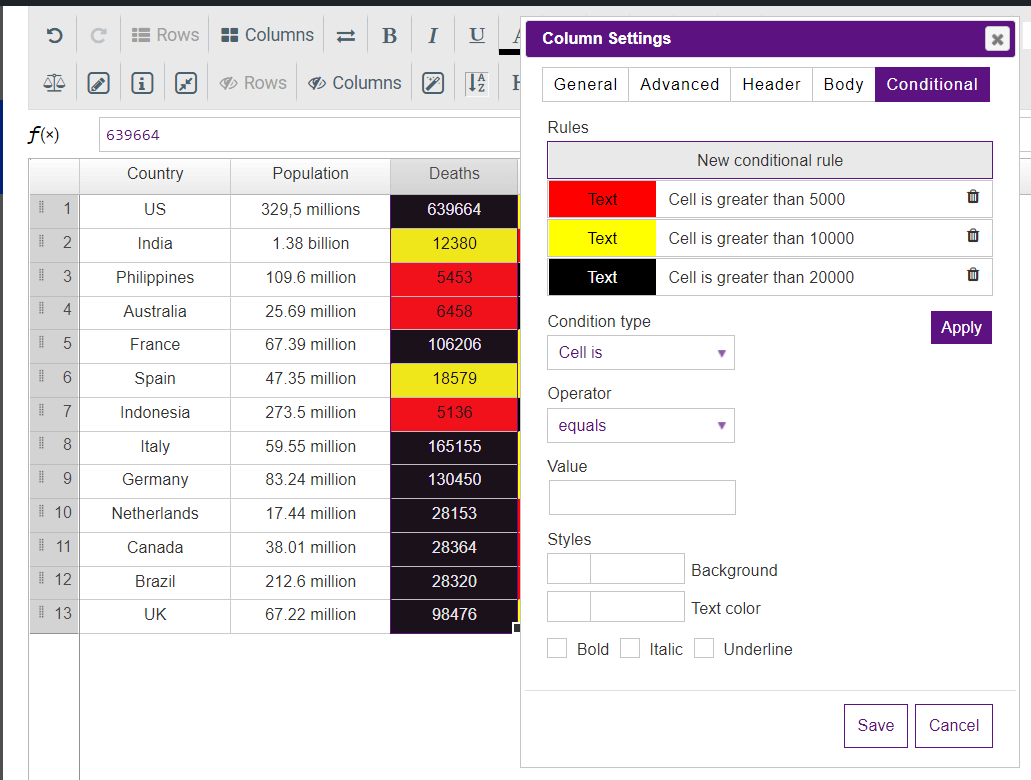Select the magic wand toolbar icon
The image size is (1031, 780).
click(x=433, y=82)
